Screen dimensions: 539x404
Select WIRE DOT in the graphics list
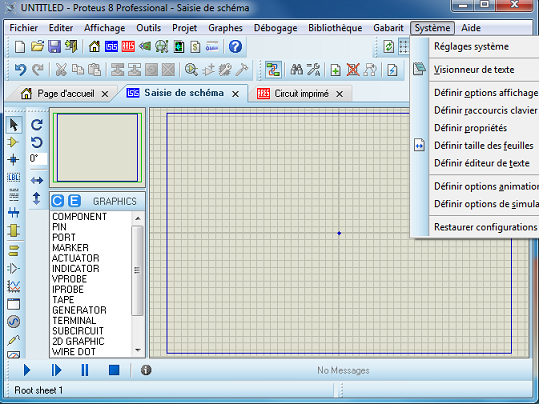pyautogui.click(x=74, y=352)
